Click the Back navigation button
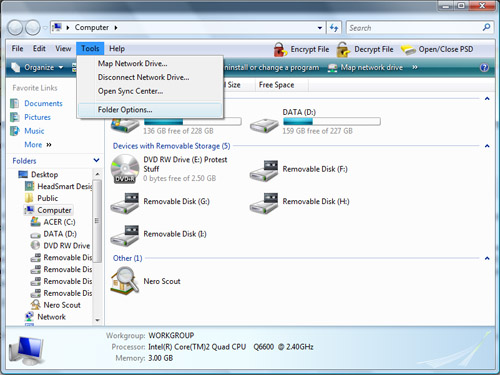500x375 pixels. [x=15, y=28]
